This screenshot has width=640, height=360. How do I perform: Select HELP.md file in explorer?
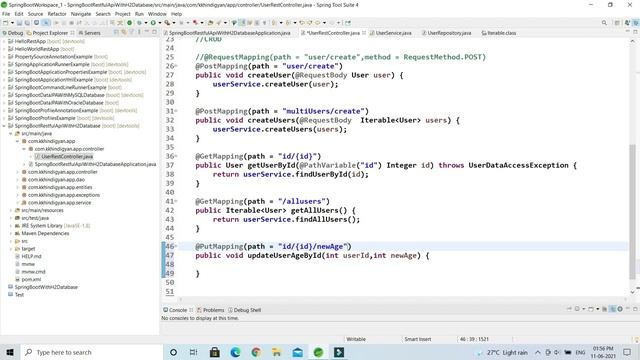click(x=28, y=256)
